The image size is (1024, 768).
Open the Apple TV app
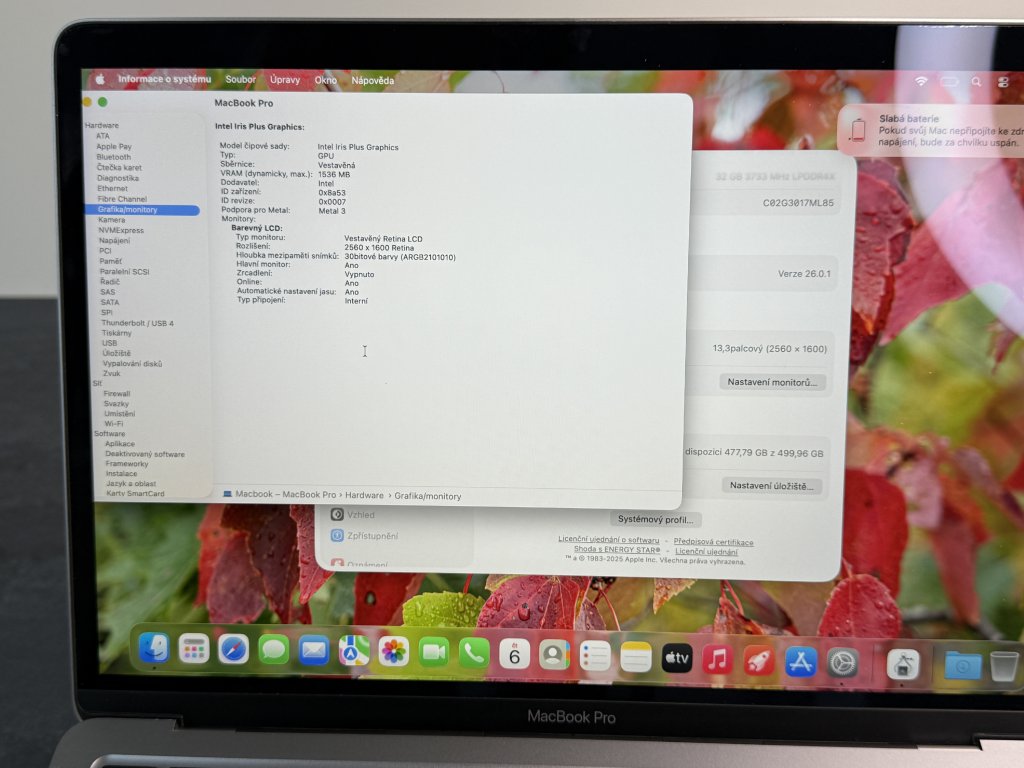pos(677,658)
